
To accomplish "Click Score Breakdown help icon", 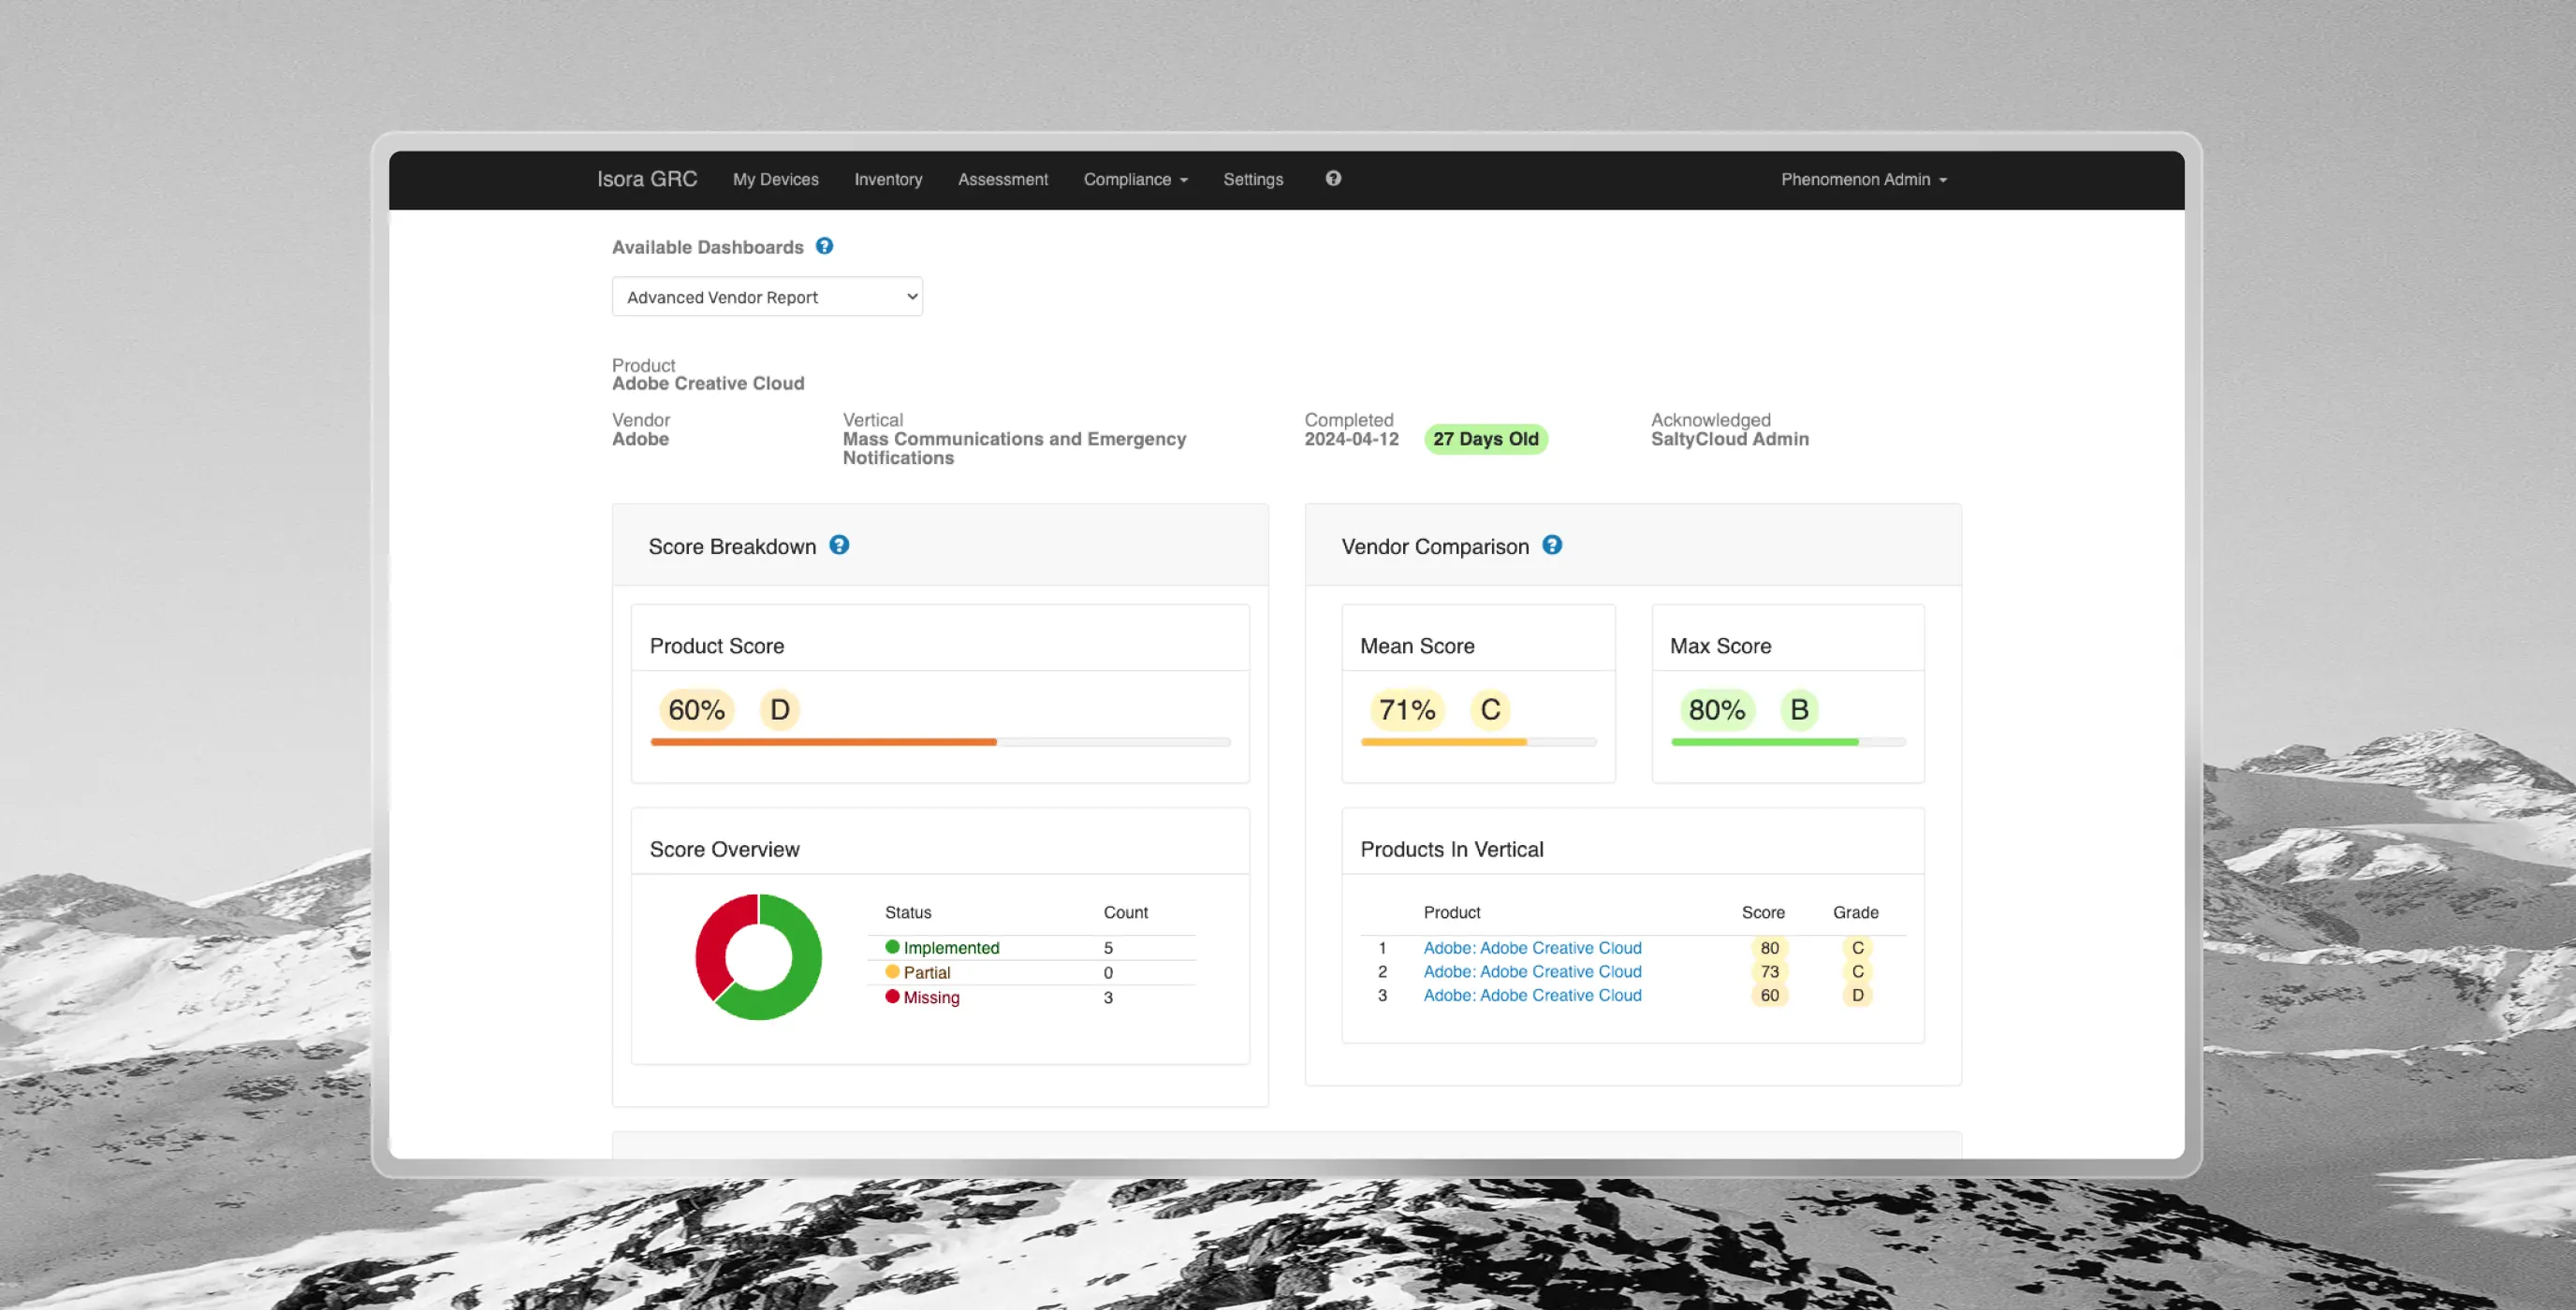I will (839, 545).
